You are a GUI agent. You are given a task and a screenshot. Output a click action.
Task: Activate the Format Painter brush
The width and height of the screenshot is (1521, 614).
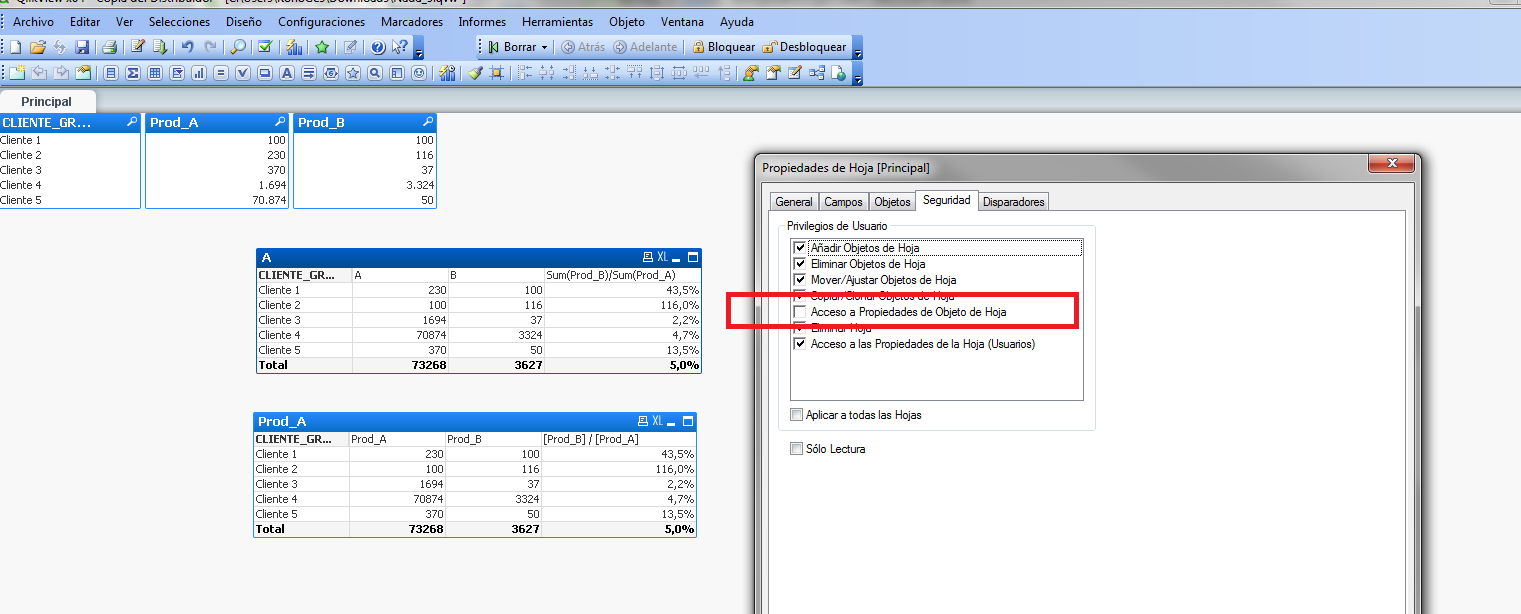tap(475, 73)
